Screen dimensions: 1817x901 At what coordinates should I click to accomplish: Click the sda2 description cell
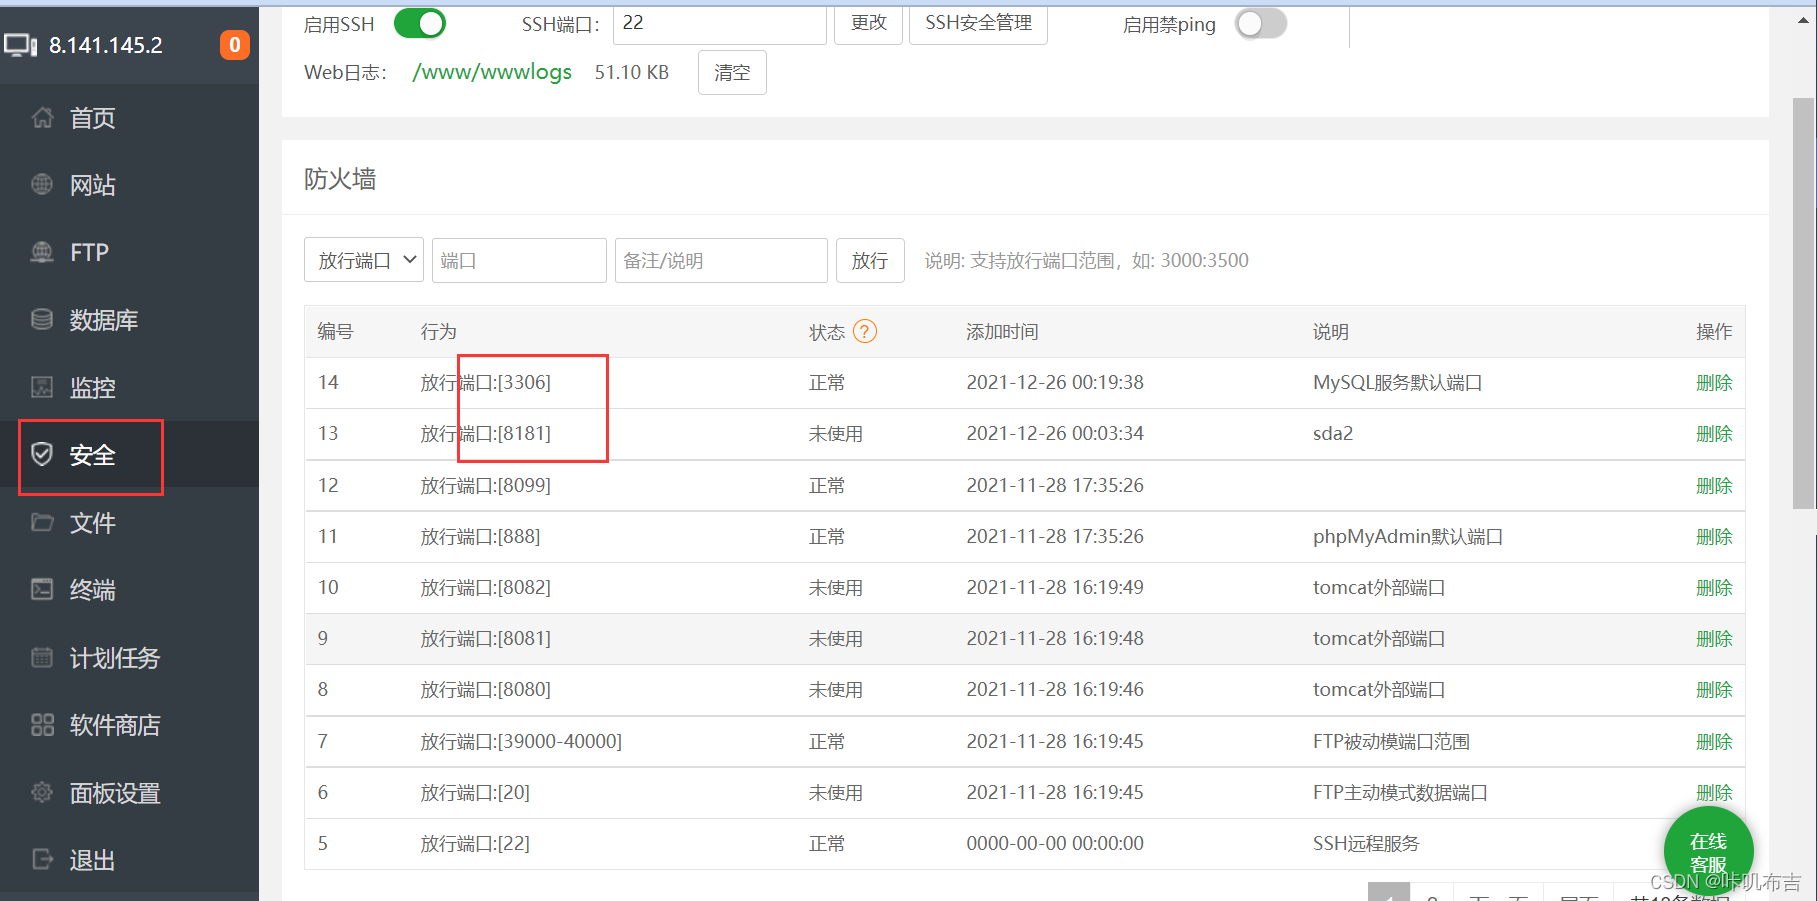coord(1333,434)
